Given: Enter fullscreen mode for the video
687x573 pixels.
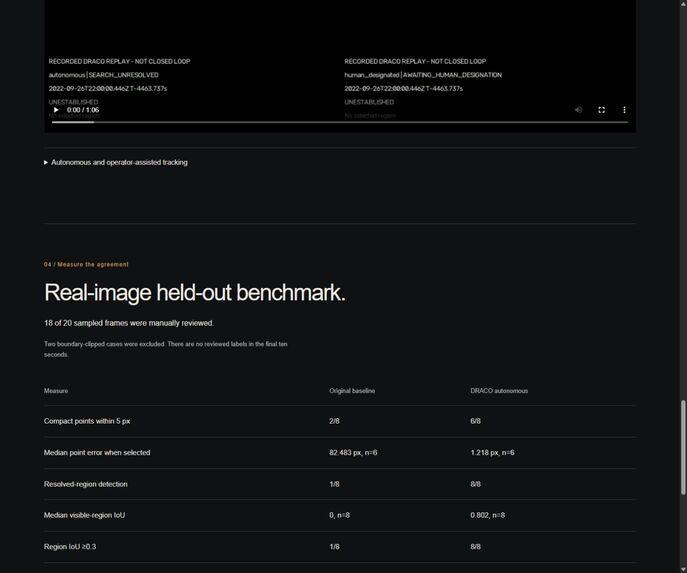Looking at the screenshot, I should (602, 110).
